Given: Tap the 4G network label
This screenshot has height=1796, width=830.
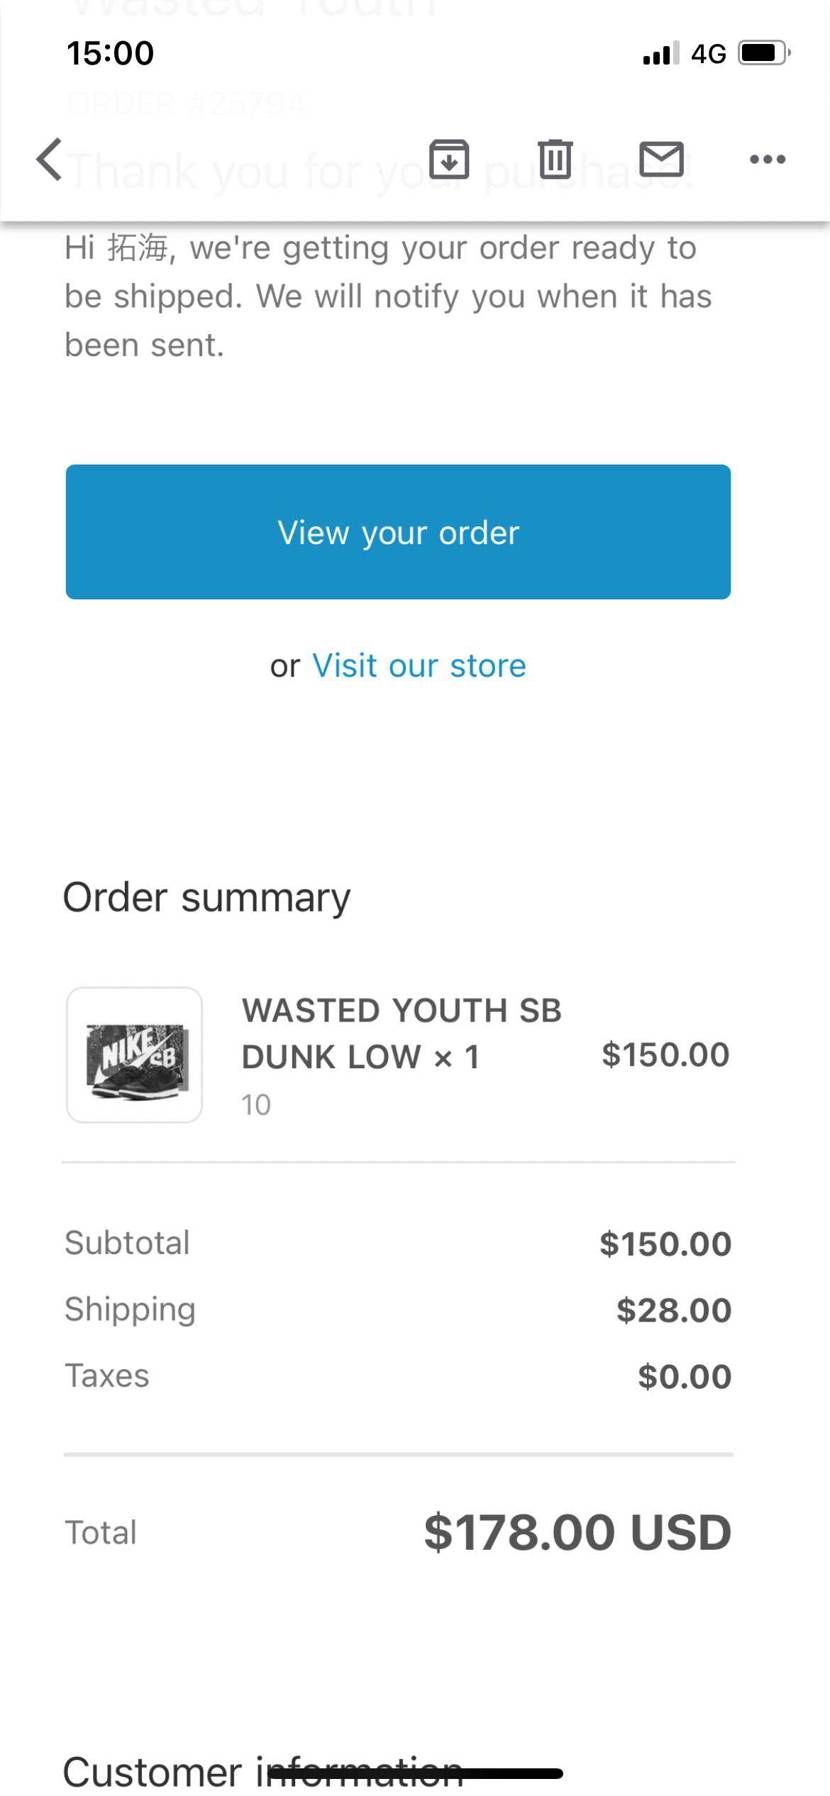Looking at the screenshot, I should pos(708,54).
